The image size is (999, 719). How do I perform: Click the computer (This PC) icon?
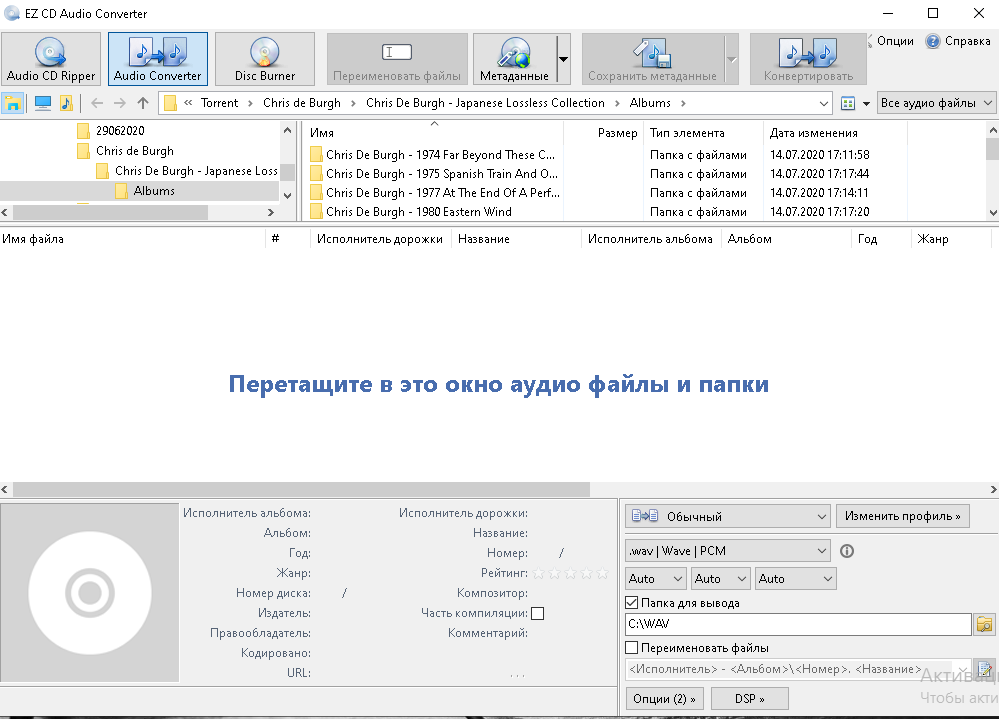click(x=43, y=103)
